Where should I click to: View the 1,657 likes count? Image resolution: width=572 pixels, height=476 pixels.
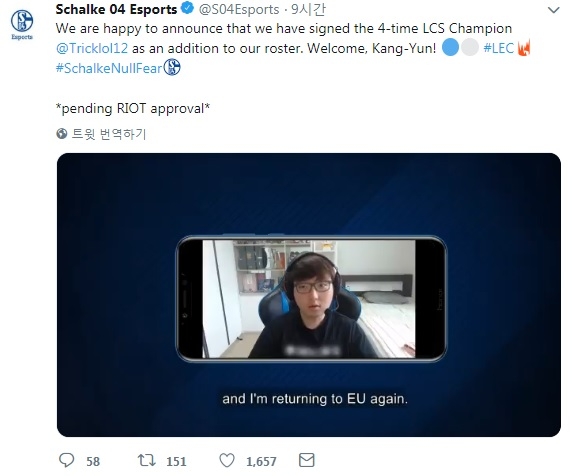[261, 461]
